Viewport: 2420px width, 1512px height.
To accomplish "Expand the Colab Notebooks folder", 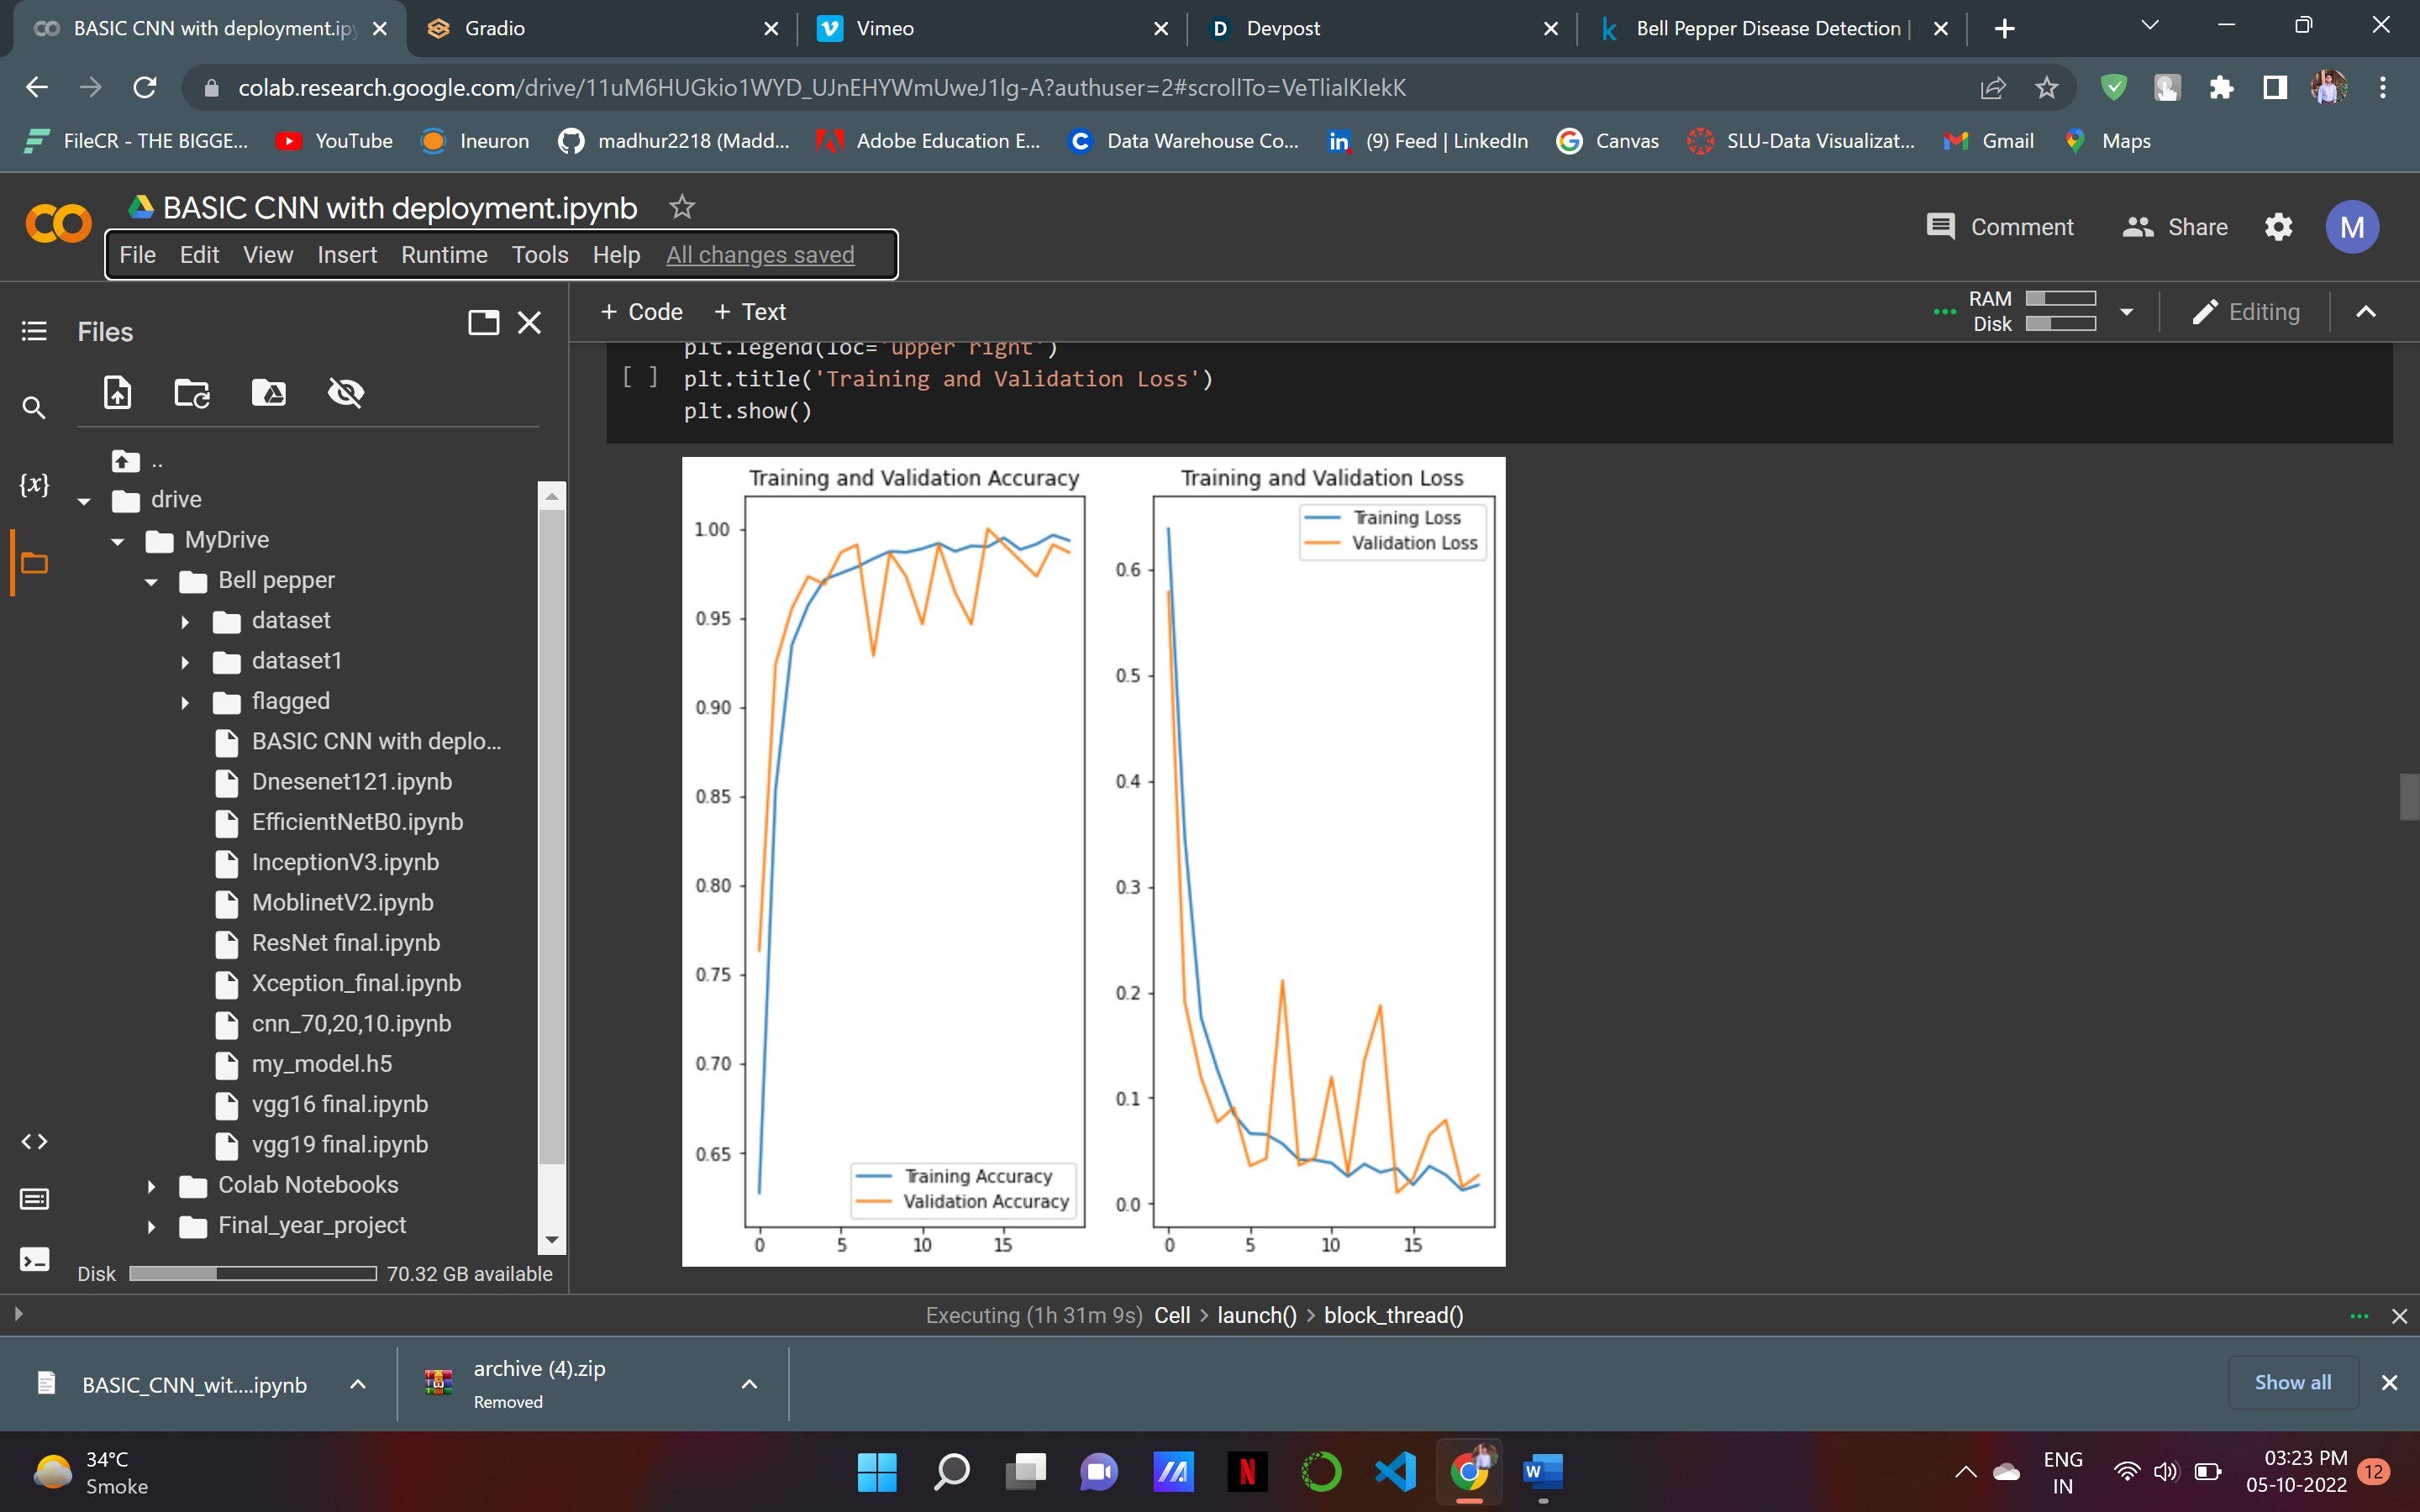I will 152,1186.
